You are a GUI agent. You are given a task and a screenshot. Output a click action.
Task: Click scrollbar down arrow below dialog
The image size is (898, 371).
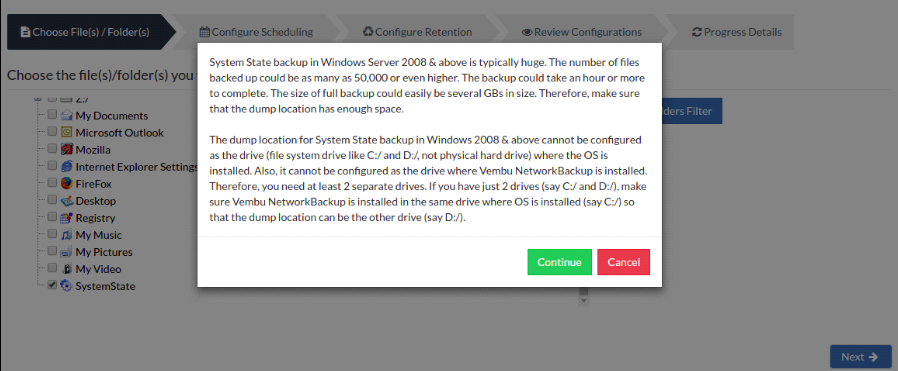(584, 301)
